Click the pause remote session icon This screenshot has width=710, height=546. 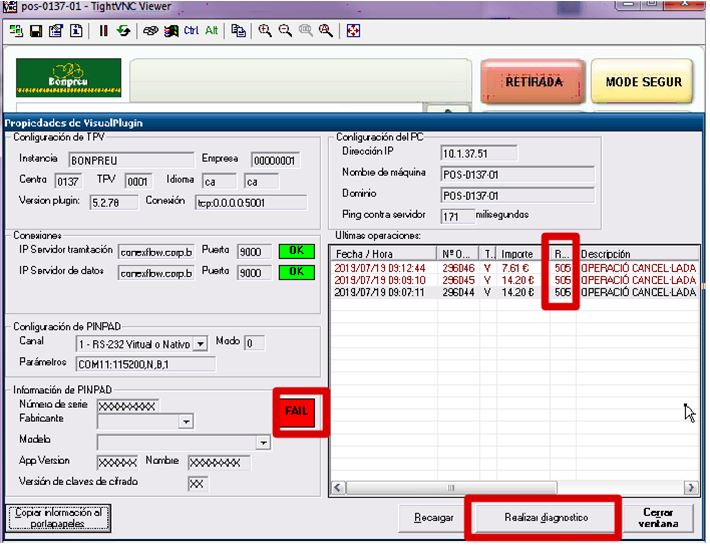pos(103,31)
